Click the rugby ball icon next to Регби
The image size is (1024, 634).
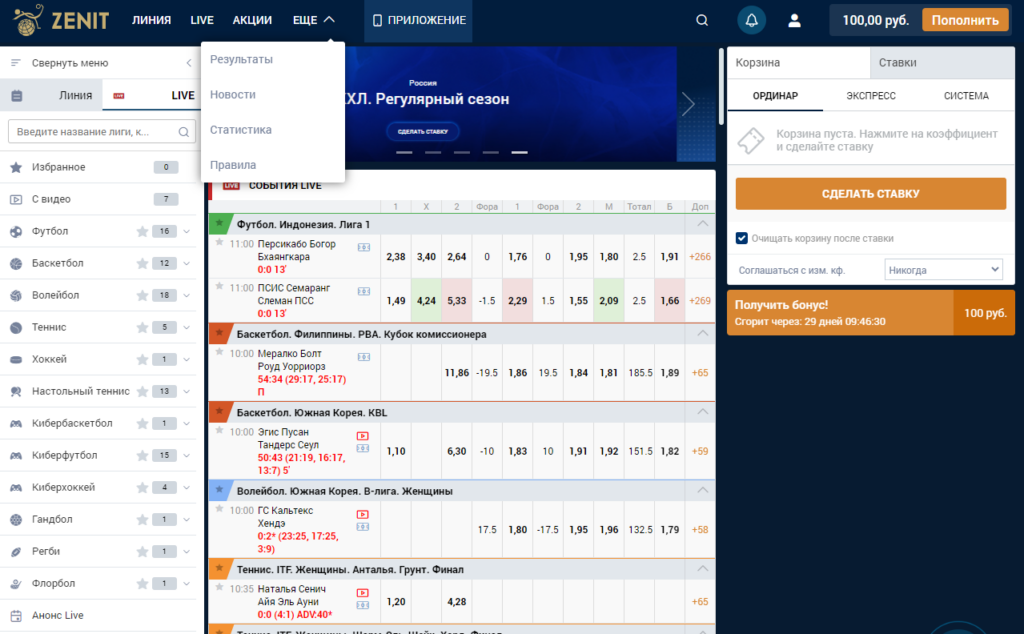[16, 551]
